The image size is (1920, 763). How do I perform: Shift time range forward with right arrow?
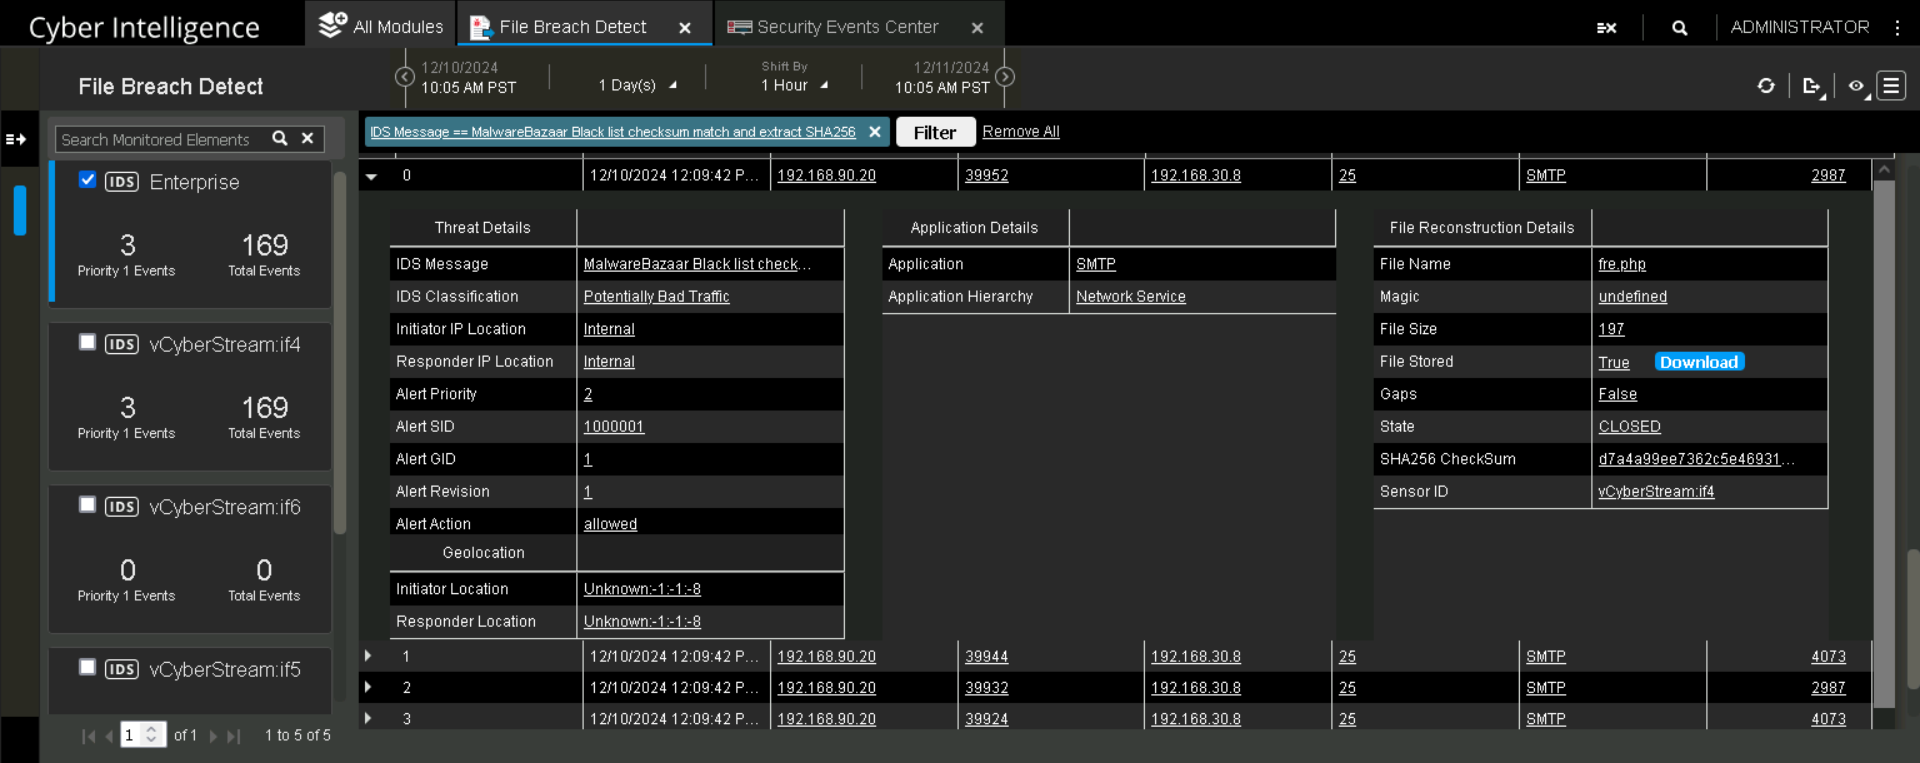click(x=1005, y=77)
